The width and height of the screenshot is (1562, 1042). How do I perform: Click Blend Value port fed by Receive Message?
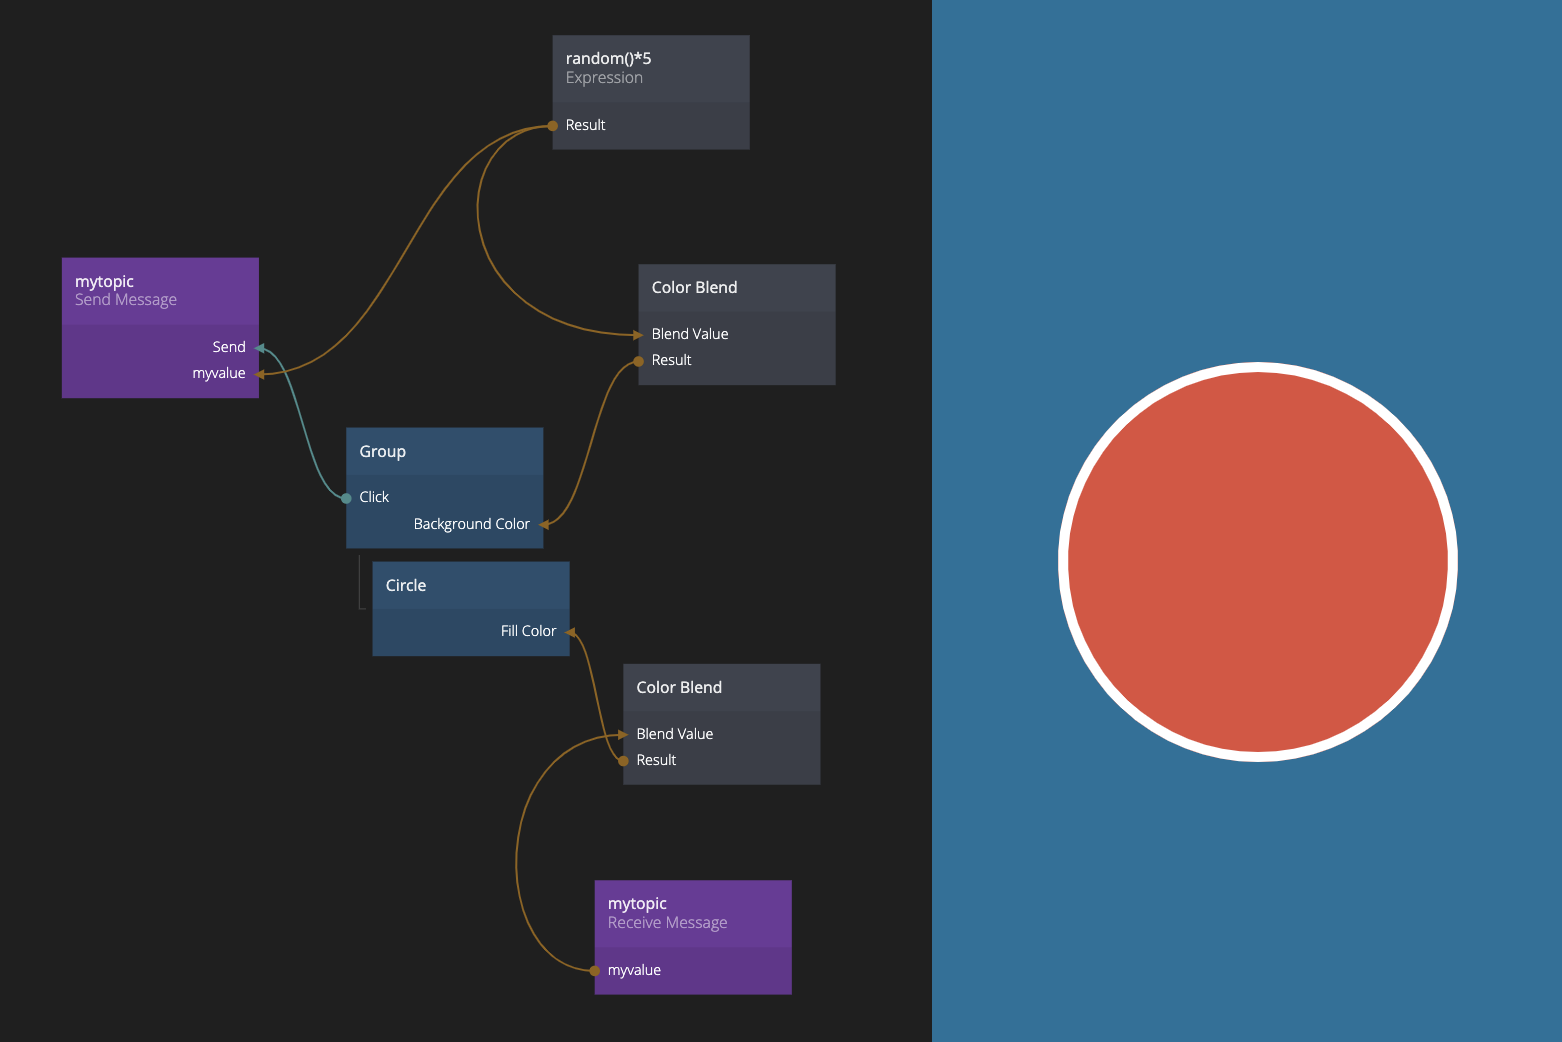[624, 735]
